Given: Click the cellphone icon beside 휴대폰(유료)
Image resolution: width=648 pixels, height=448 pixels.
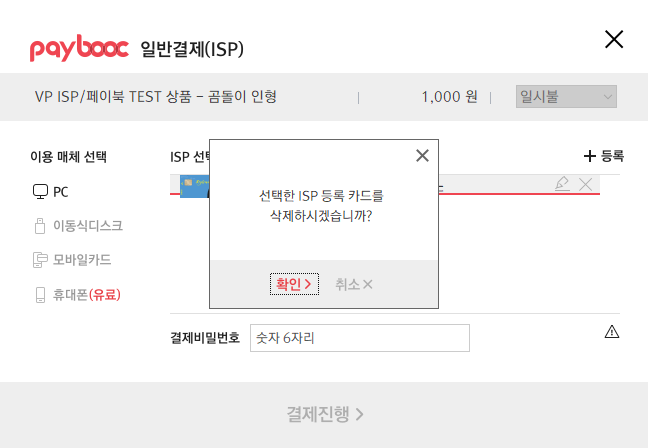Looking at the screenshot, I should tap(40, 295).
